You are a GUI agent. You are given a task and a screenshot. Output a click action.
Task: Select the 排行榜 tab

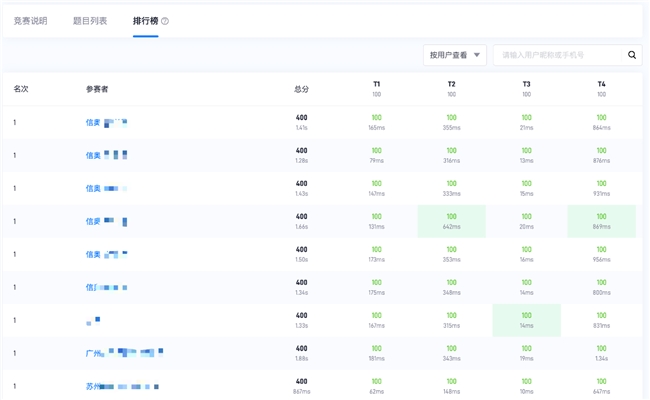coord(145,21)
